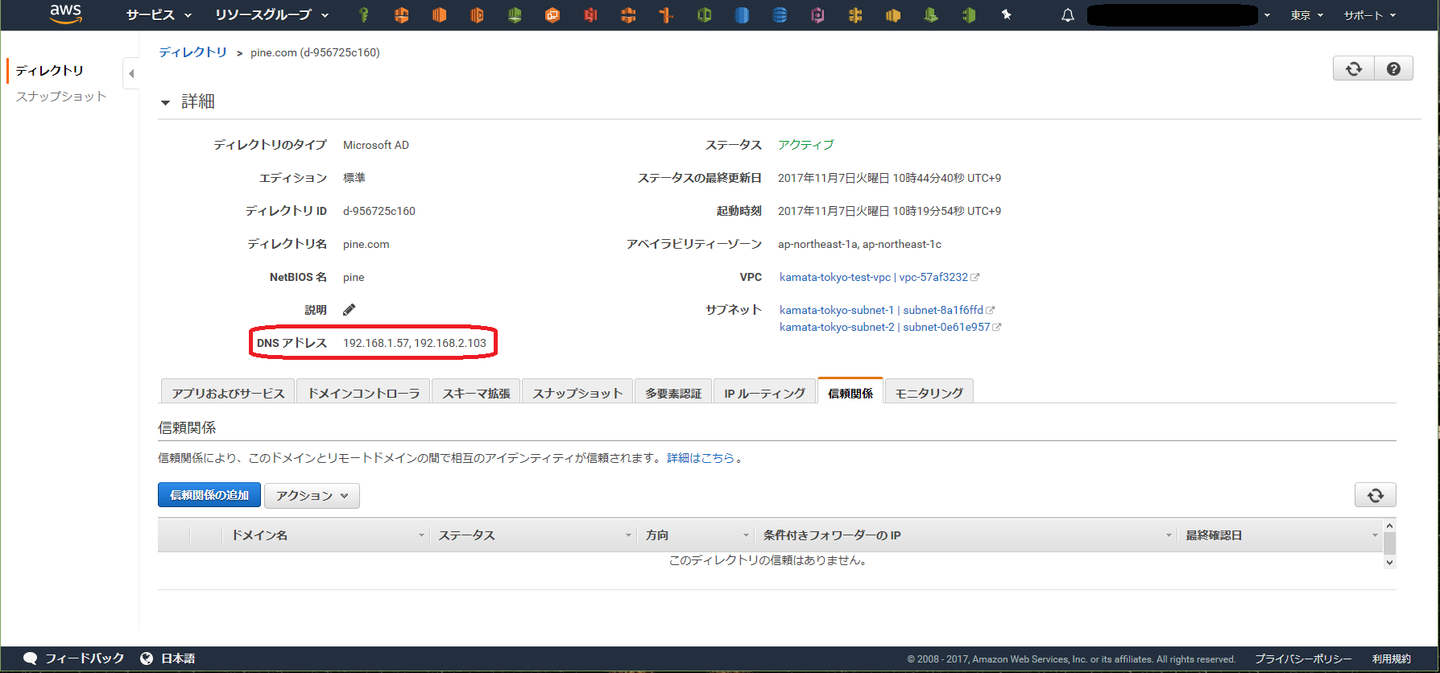1440x673 pixels.
Task: Open the orange hexagon icon showing a monitor
Action: 552,15
